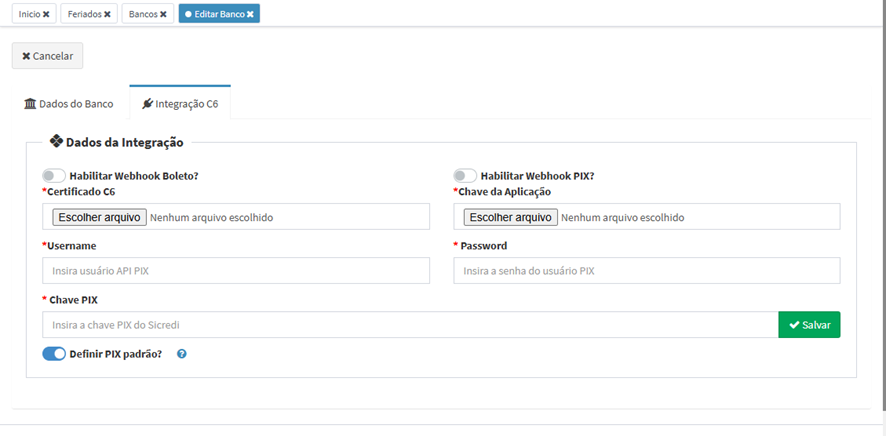Select the Integração C6 tab

pos(180,104)
